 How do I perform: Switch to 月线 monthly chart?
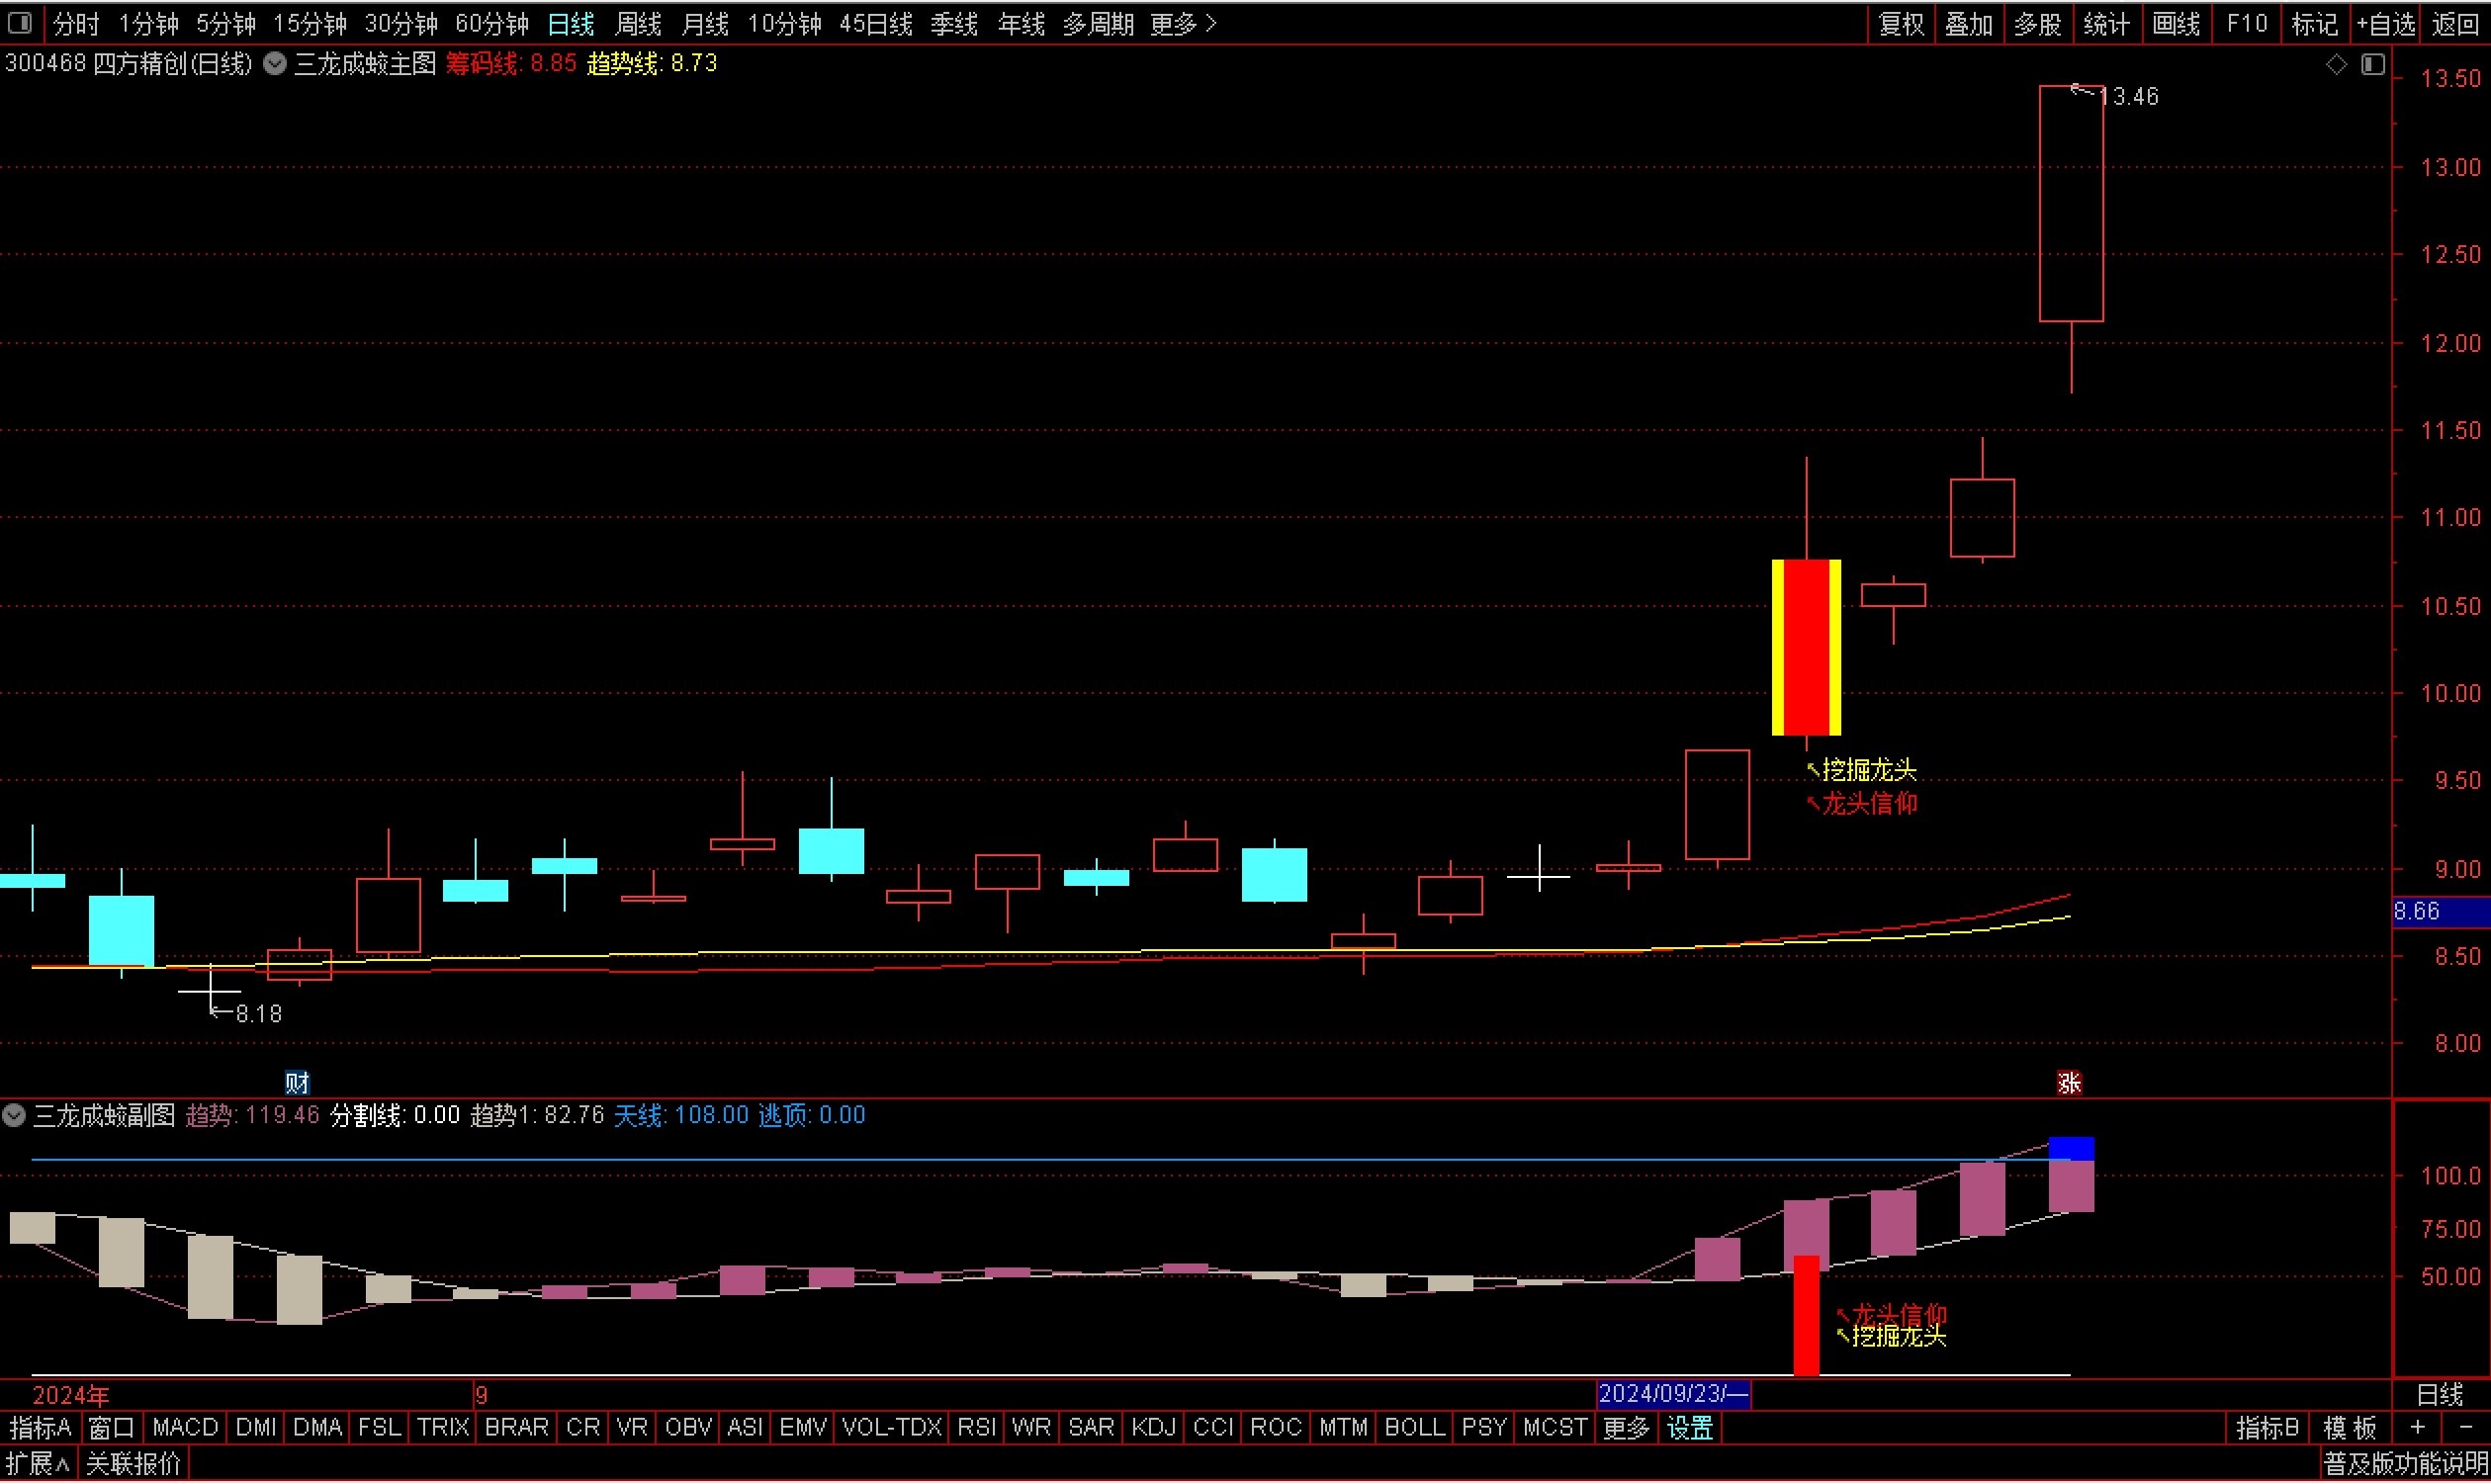(x=705, y=23)
